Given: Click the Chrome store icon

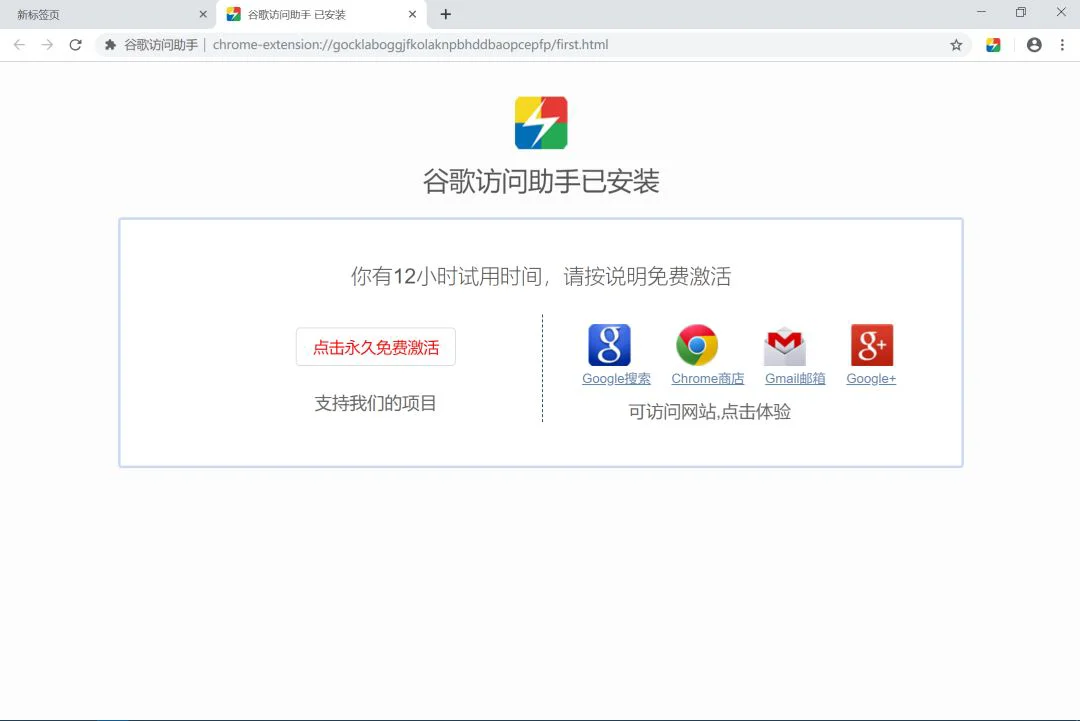Looking at the screenshot, I should tap(697, 345).
